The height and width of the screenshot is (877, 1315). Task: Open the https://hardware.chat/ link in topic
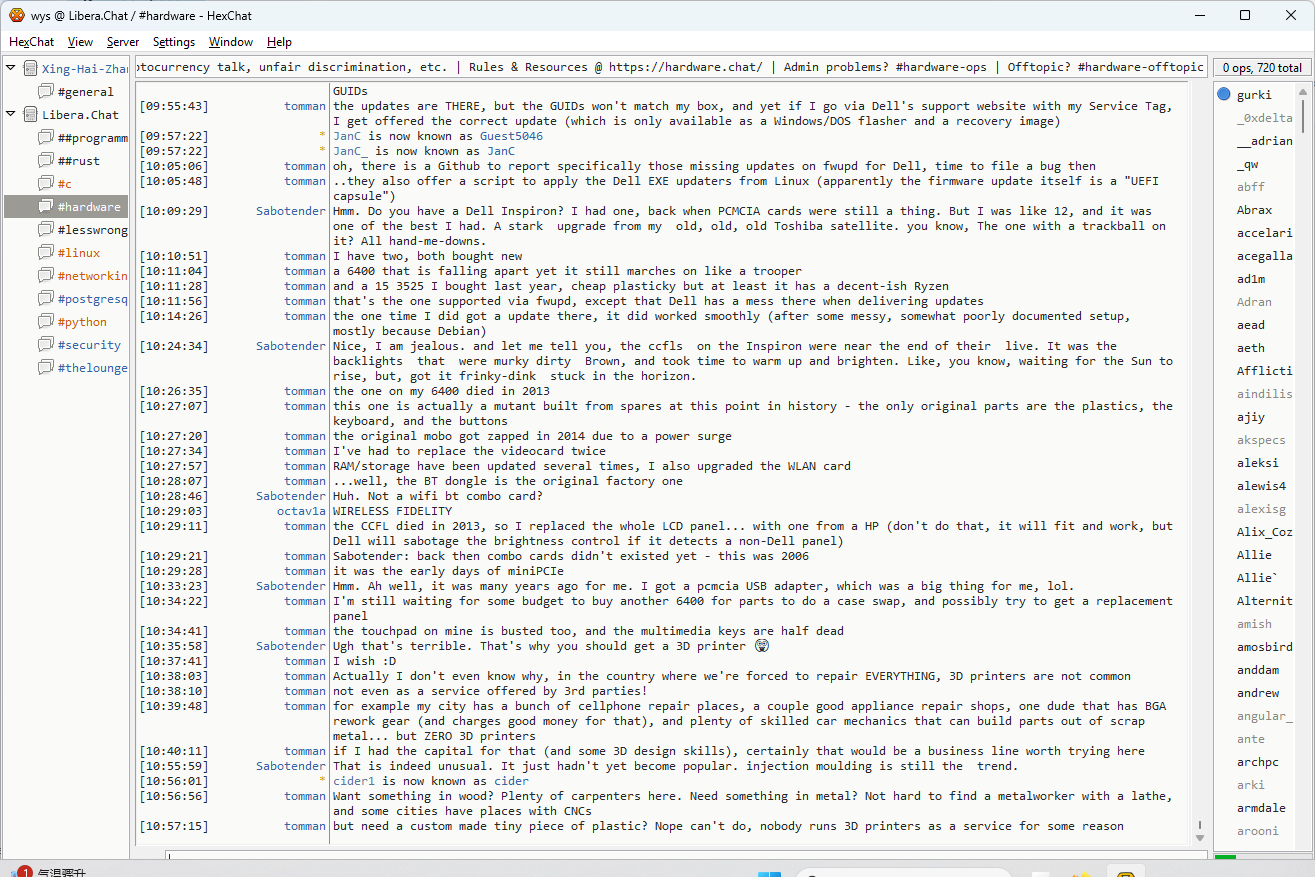point(685,67)
